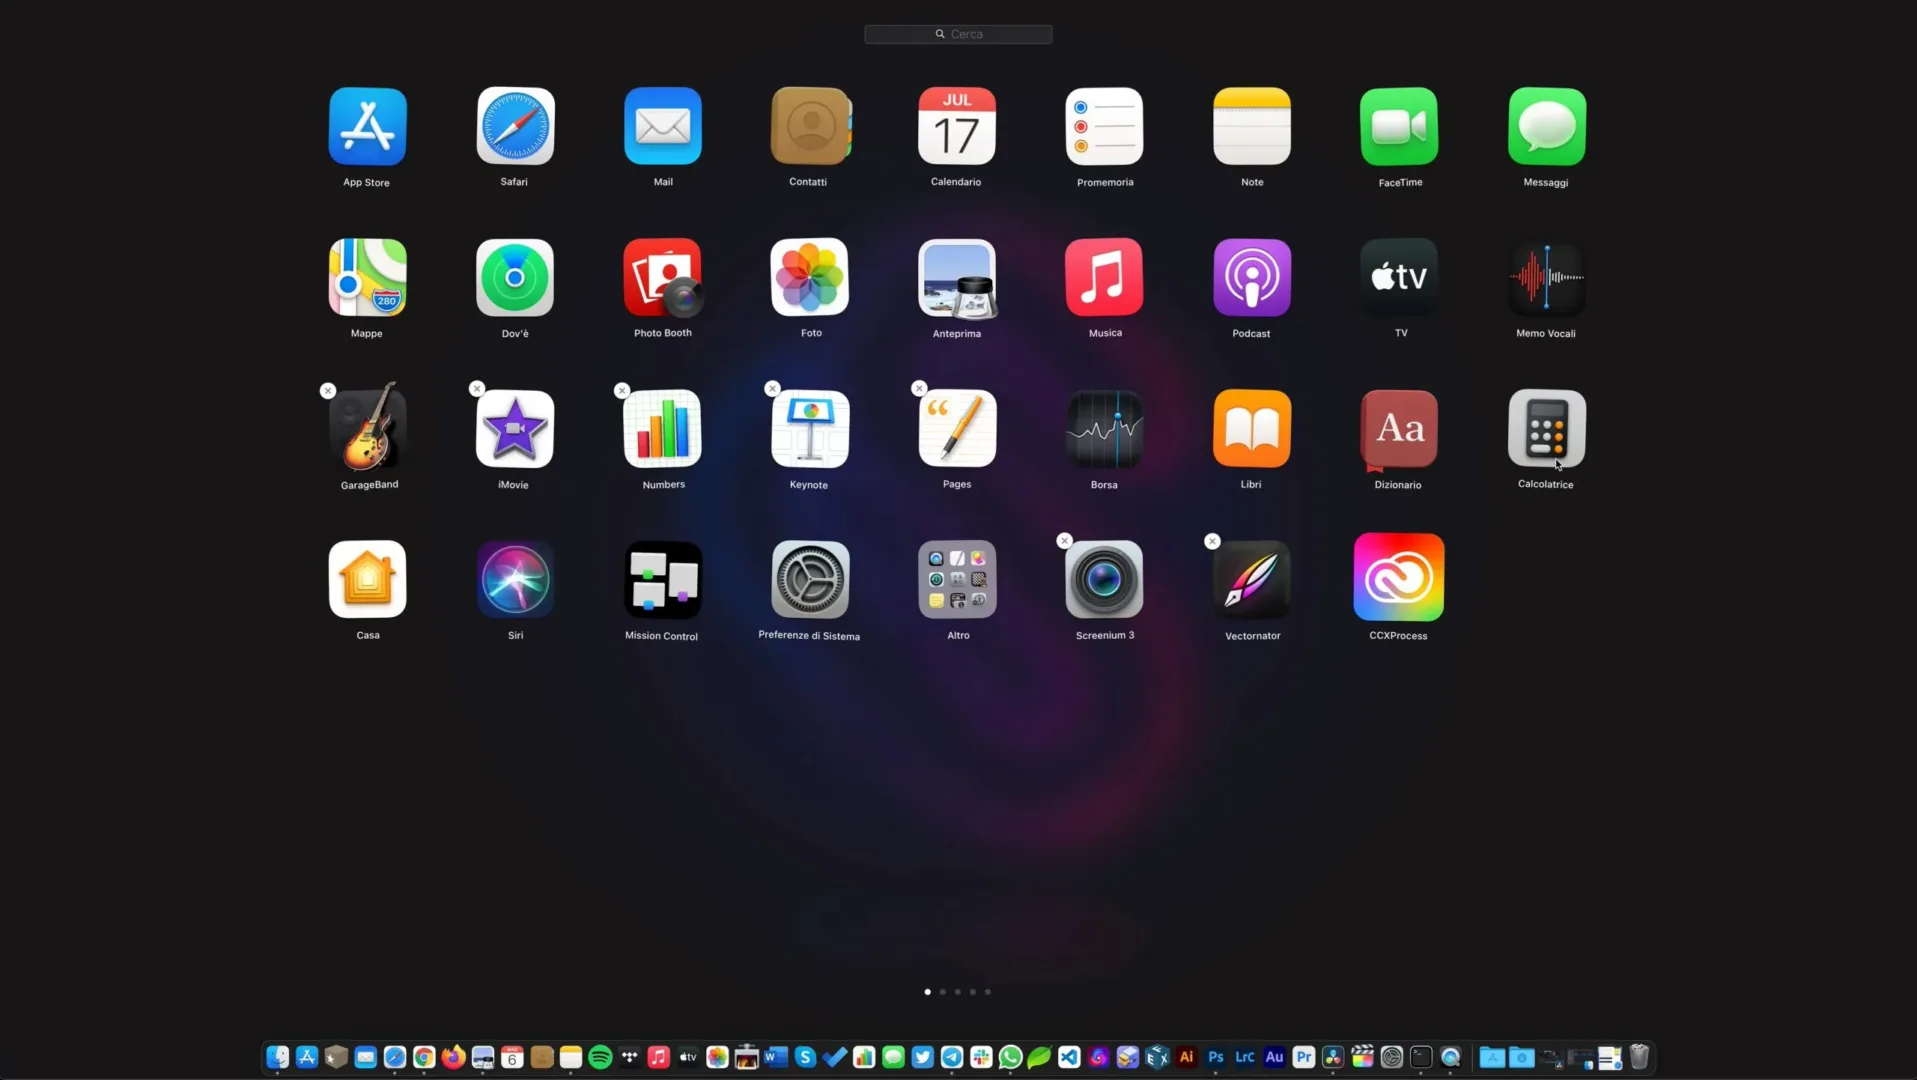Remove Pages using its delete badge

919,389
